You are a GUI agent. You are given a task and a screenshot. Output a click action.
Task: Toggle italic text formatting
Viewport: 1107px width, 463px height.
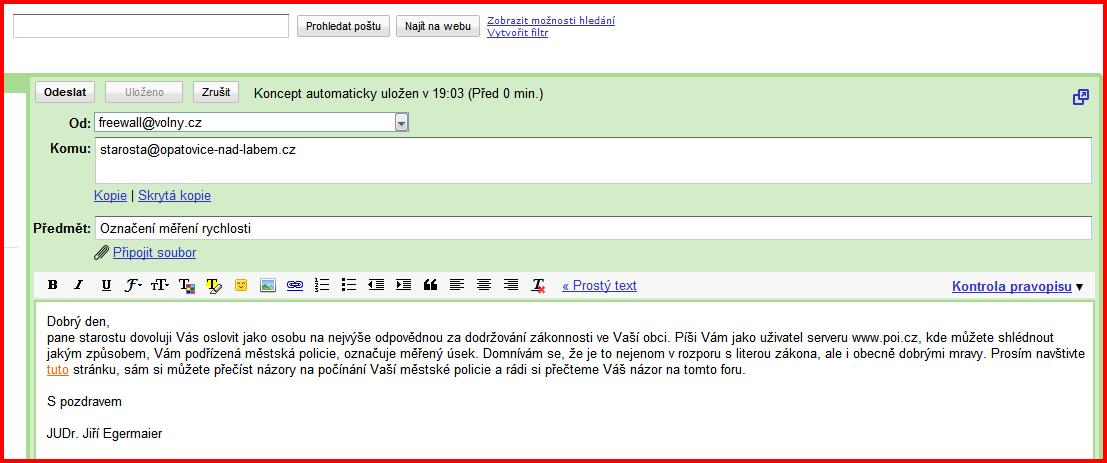(79, 286)
